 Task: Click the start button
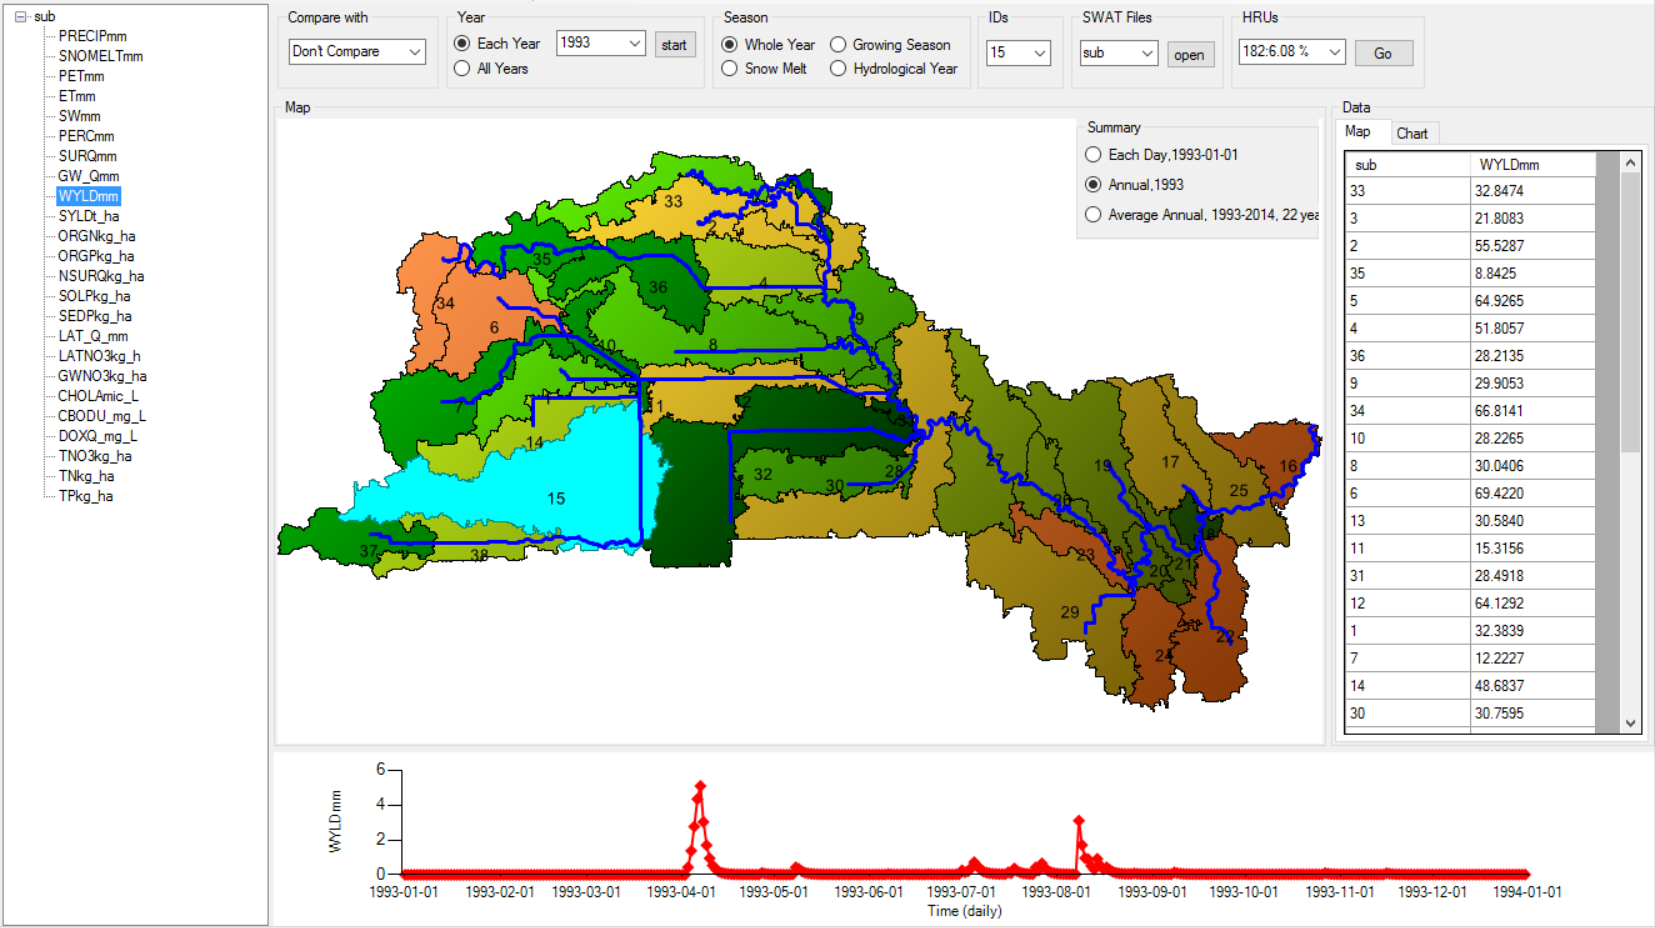675,45
